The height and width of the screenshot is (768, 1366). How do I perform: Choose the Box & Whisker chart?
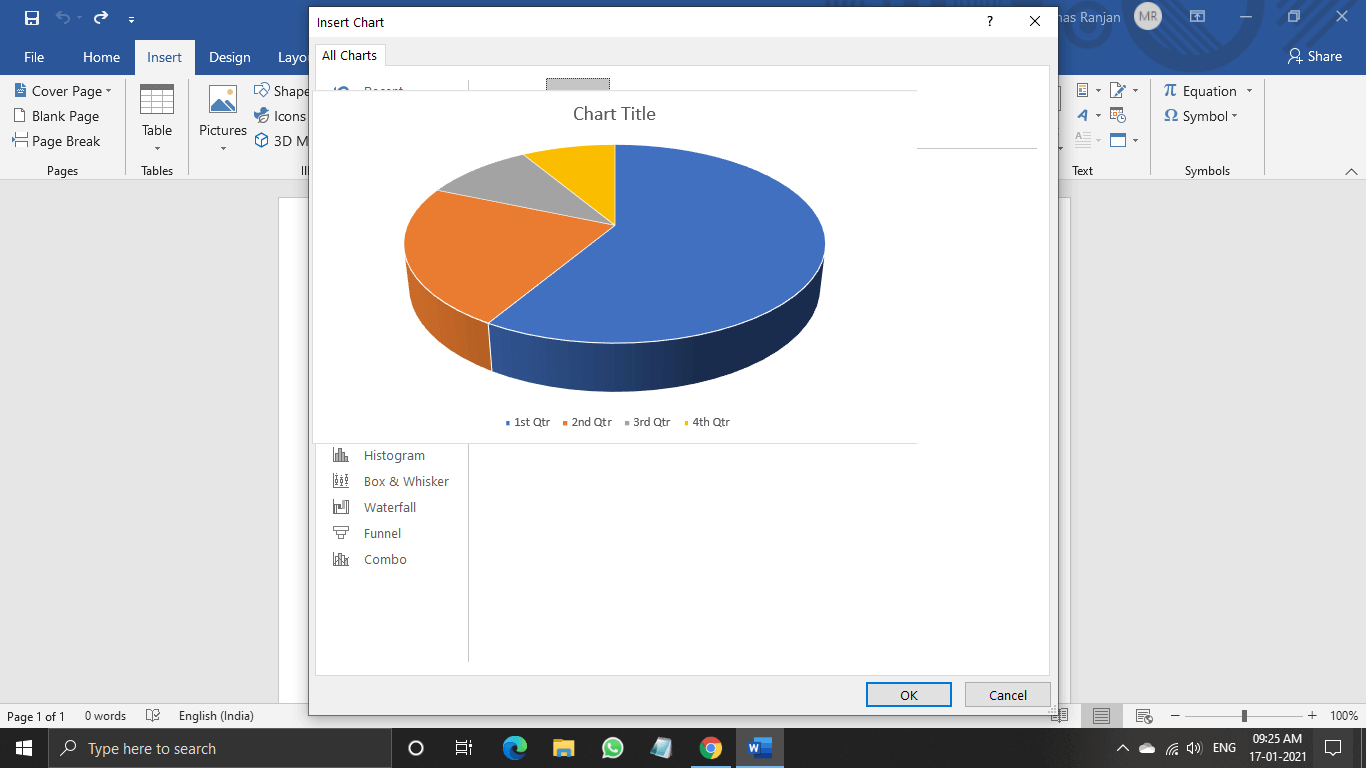405,481
